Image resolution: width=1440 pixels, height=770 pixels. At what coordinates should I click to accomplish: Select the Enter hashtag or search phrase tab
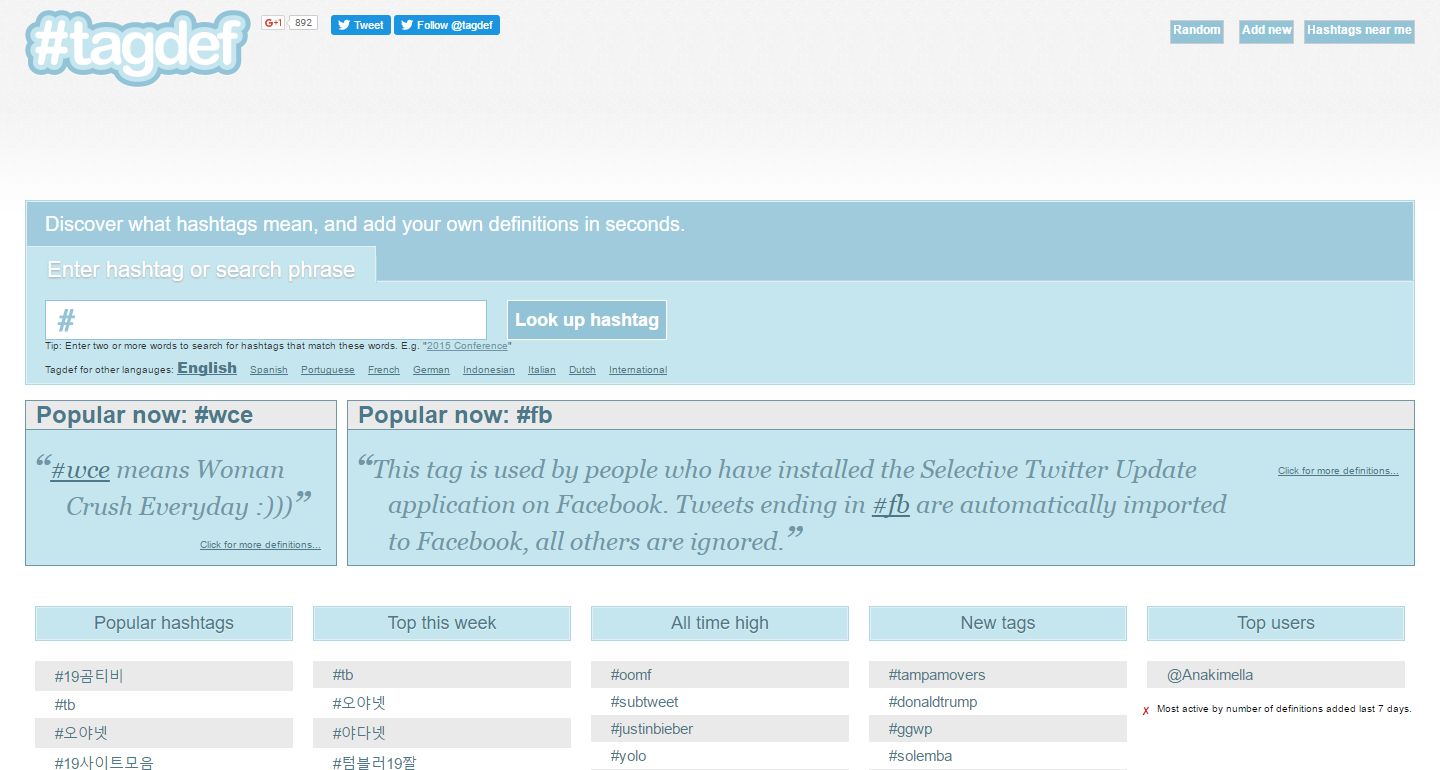pyautogui.click(x=201, y=269)
